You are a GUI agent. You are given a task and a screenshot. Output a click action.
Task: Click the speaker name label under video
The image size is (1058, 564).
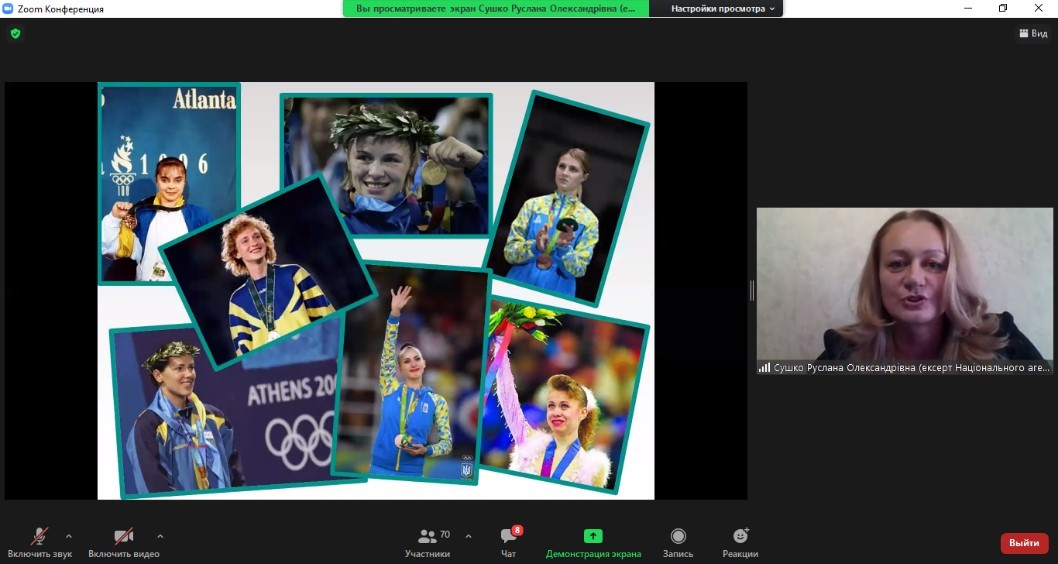click(904, 367)
